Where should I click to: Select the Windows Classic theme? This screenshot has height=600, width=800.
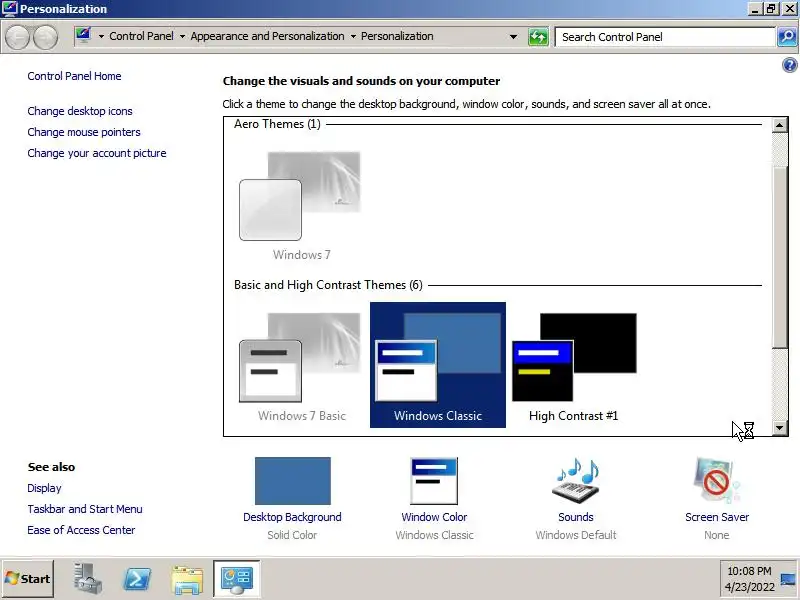(438, 365)
